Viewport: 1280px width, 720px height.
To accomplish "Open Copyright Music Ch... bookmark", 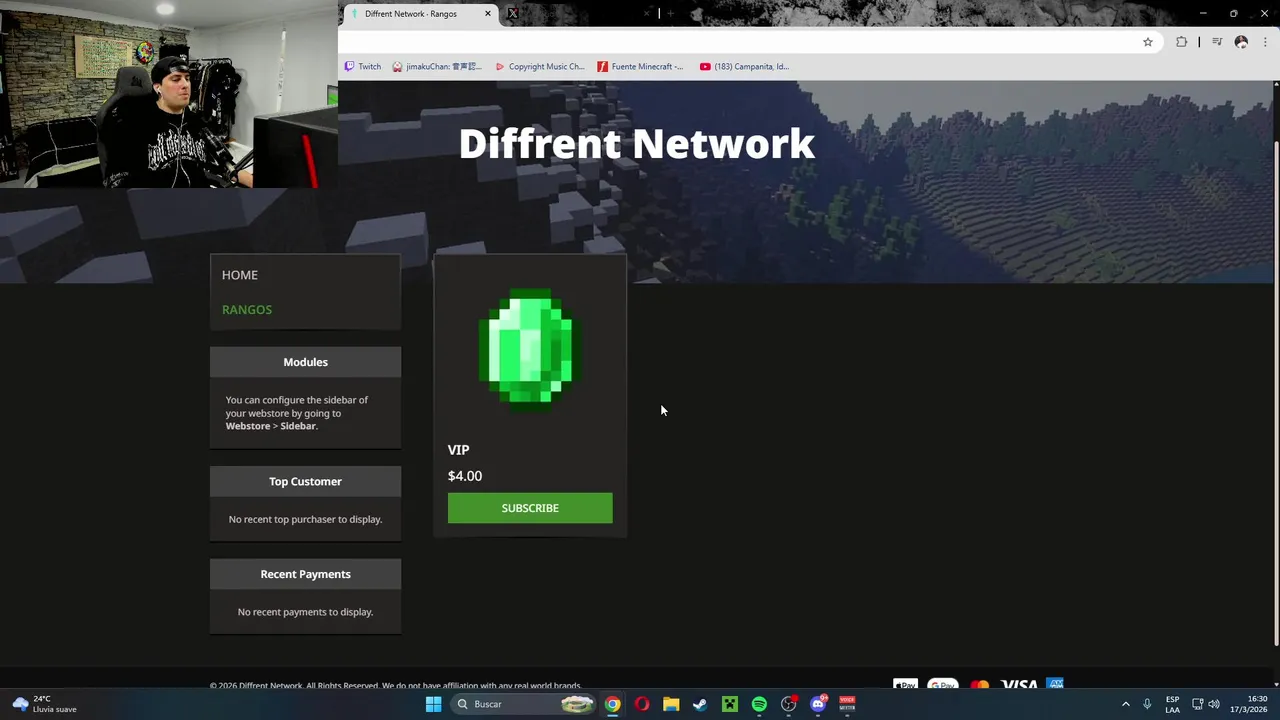I will [x=540, y=67].
